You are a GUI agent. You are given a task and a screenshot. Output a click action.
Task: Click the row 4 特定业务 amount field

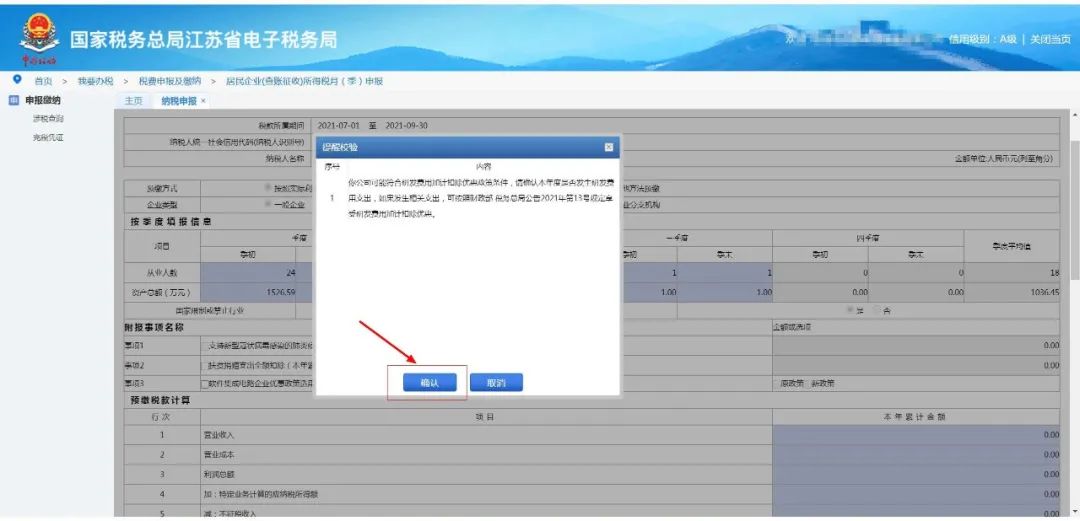tap(916, 494)
